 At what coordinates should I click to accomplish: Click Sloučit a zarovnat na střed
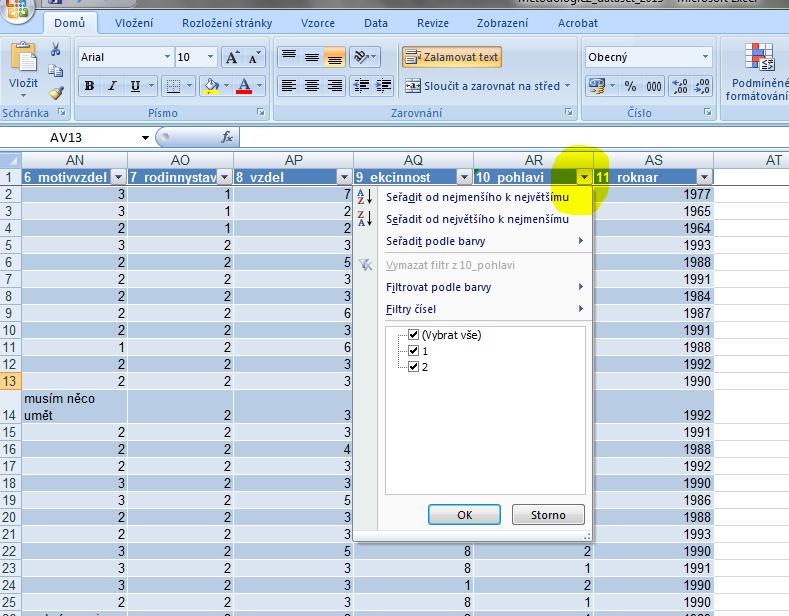(488, 86)
